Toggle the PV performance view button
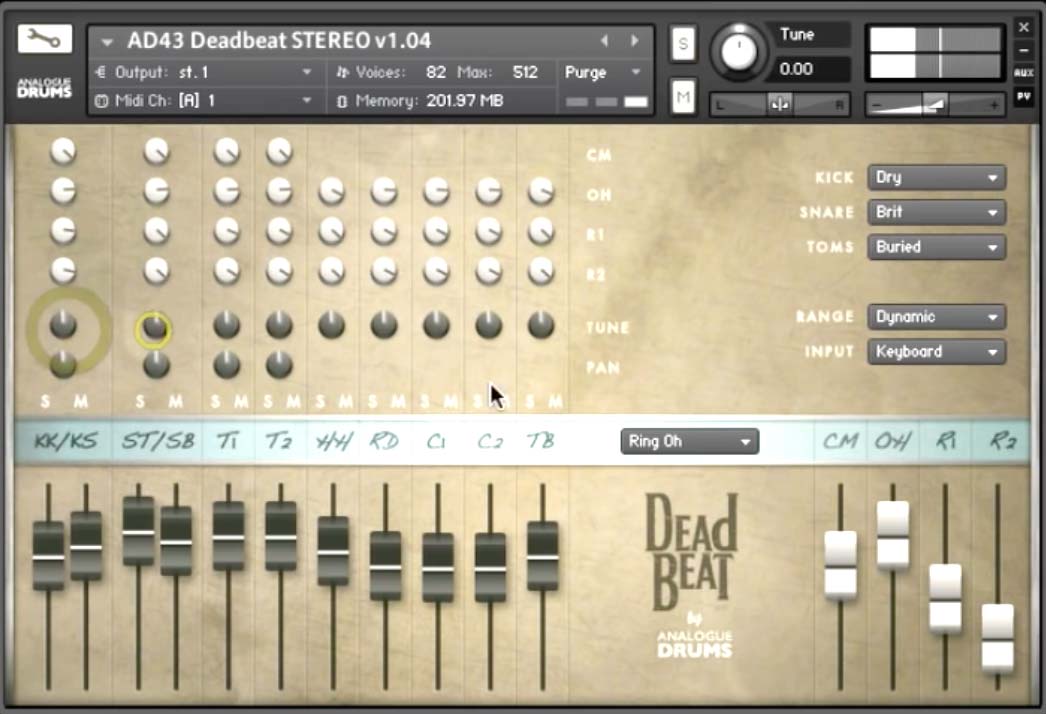The width and height of the screenshot is (1046, 714). click(1024, 96)
